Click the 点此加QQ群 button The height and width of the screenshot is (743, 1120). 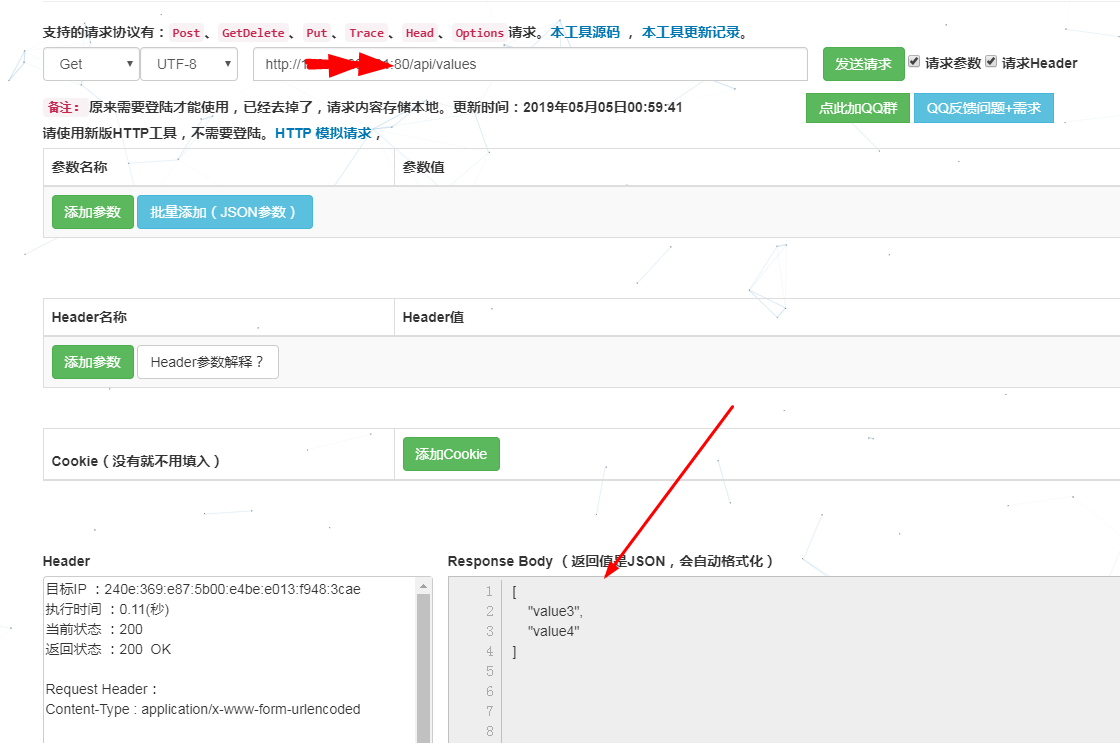click(x=858, y=108)
